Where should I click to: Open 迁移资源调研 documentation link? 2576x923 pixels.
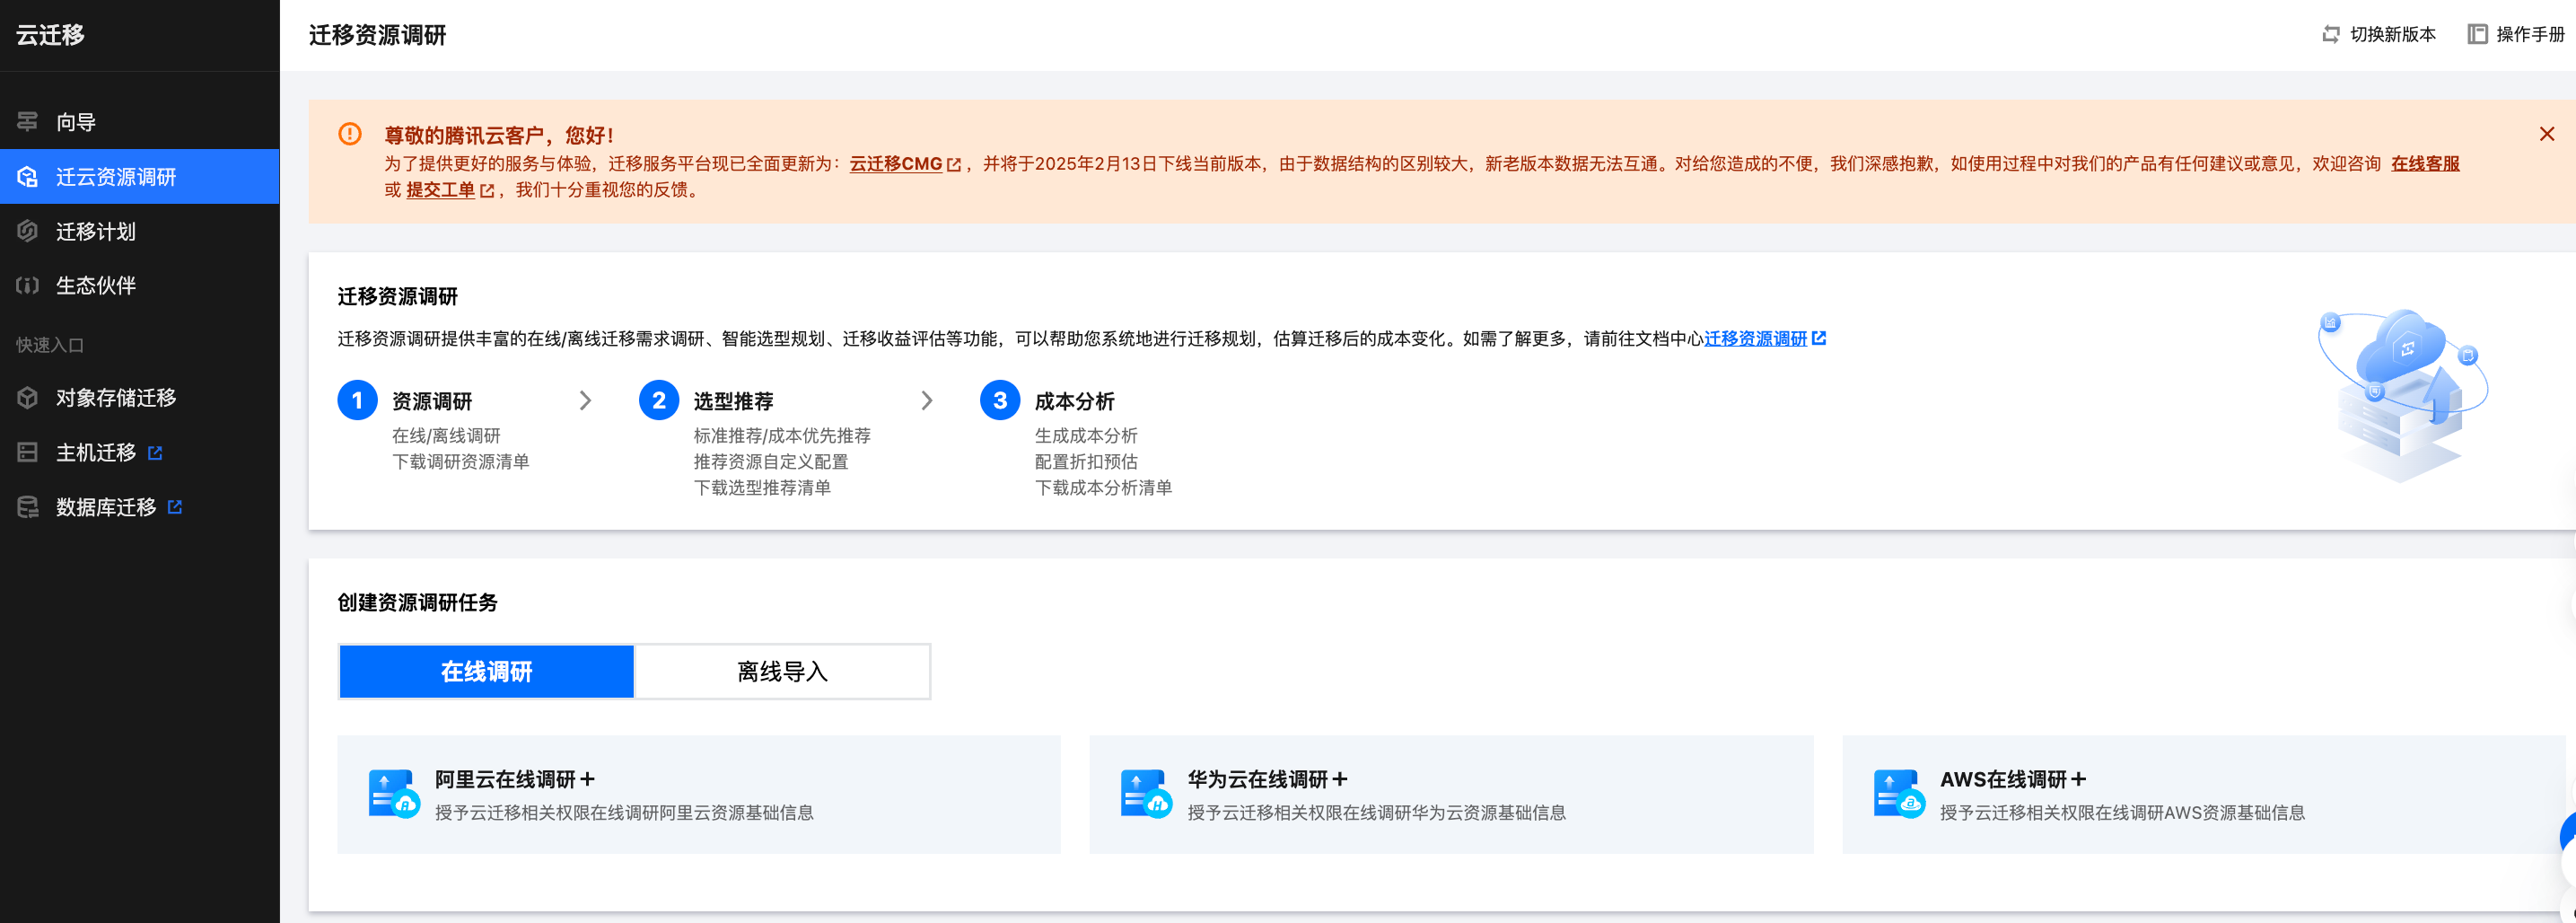[x=1756, y=339]
